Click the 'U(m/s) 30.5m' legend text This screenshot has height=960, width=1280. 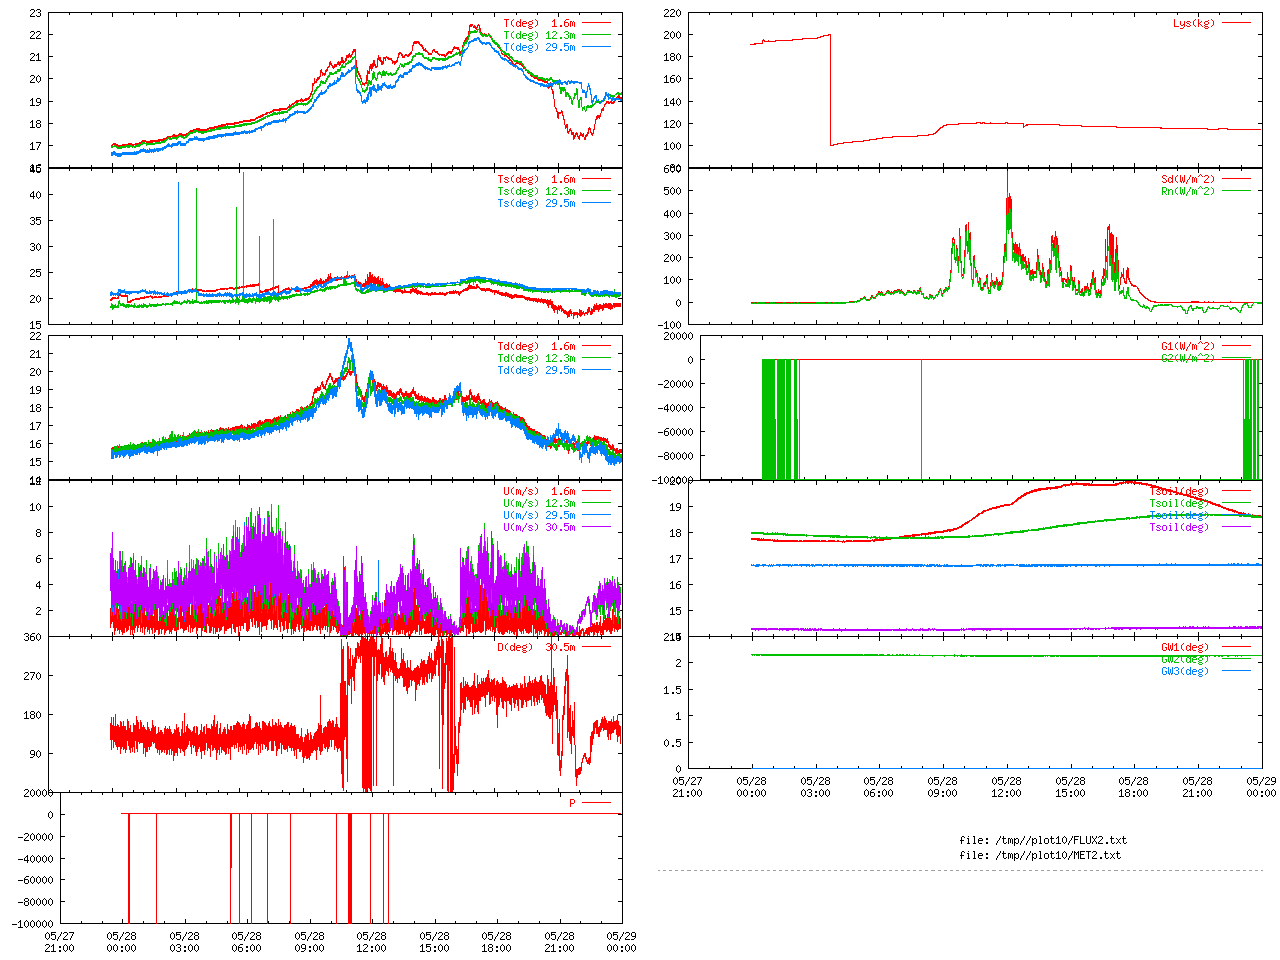(539, 527)
